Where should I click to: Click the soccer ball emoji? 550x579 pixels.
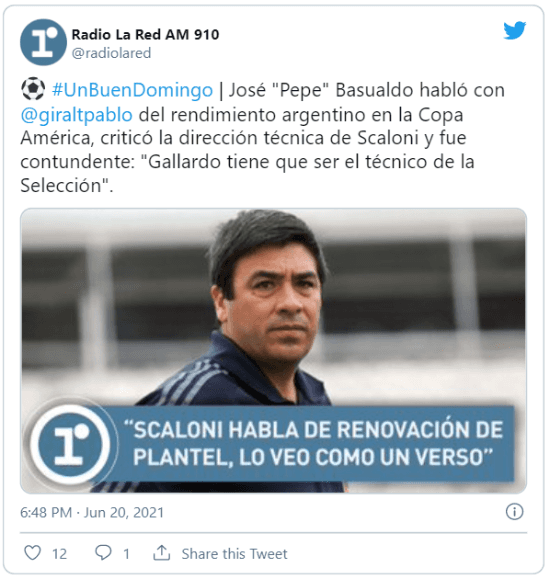pos(33,89)
